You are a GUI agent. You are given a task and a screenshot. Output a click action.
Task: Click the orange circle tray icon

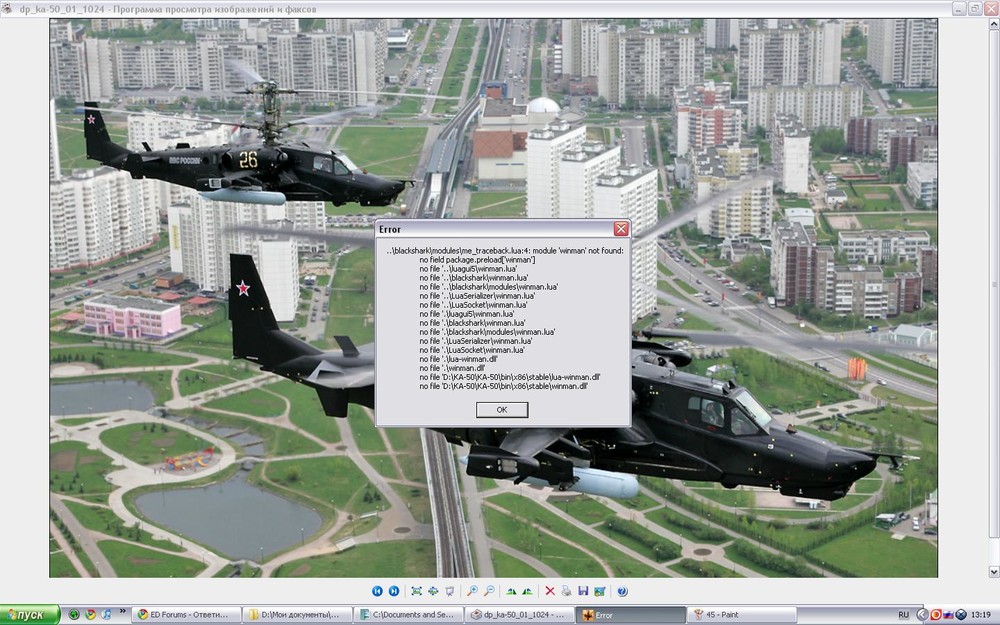coord(936,615)
